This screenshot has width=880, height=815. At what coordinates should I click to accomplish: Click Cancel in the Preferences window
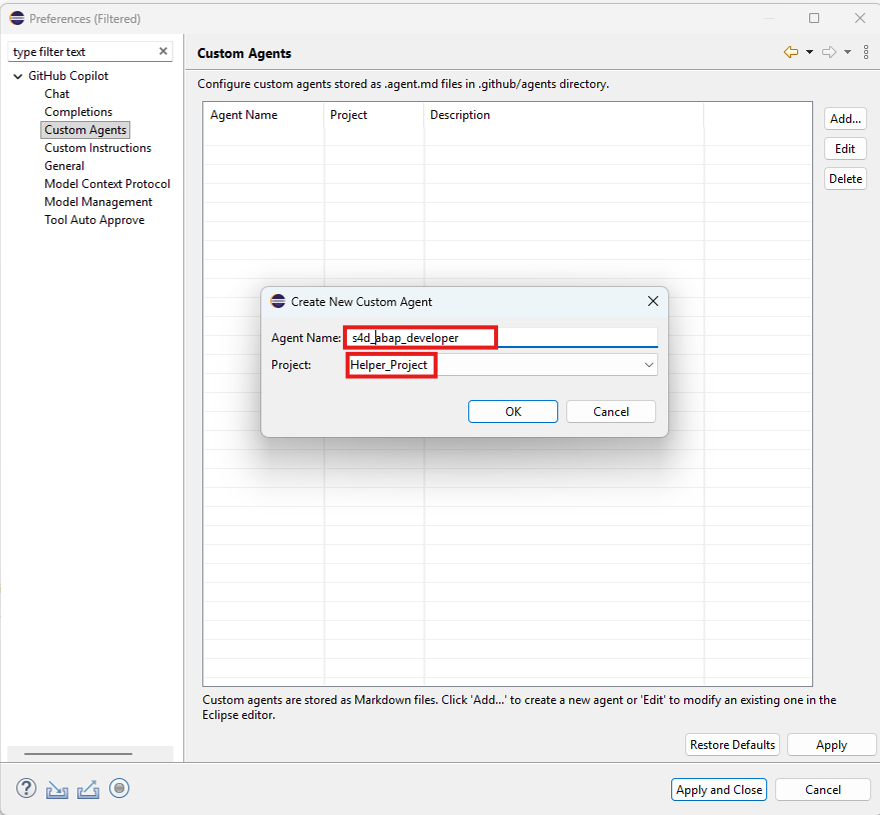[x=823, y=790]
